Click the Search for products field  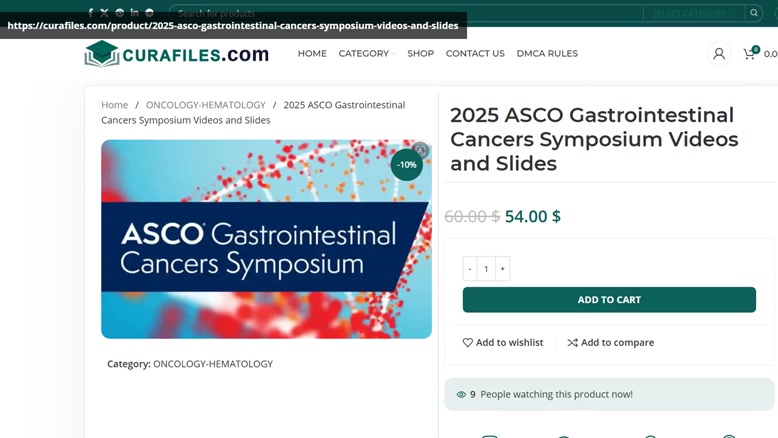(406, 13)
